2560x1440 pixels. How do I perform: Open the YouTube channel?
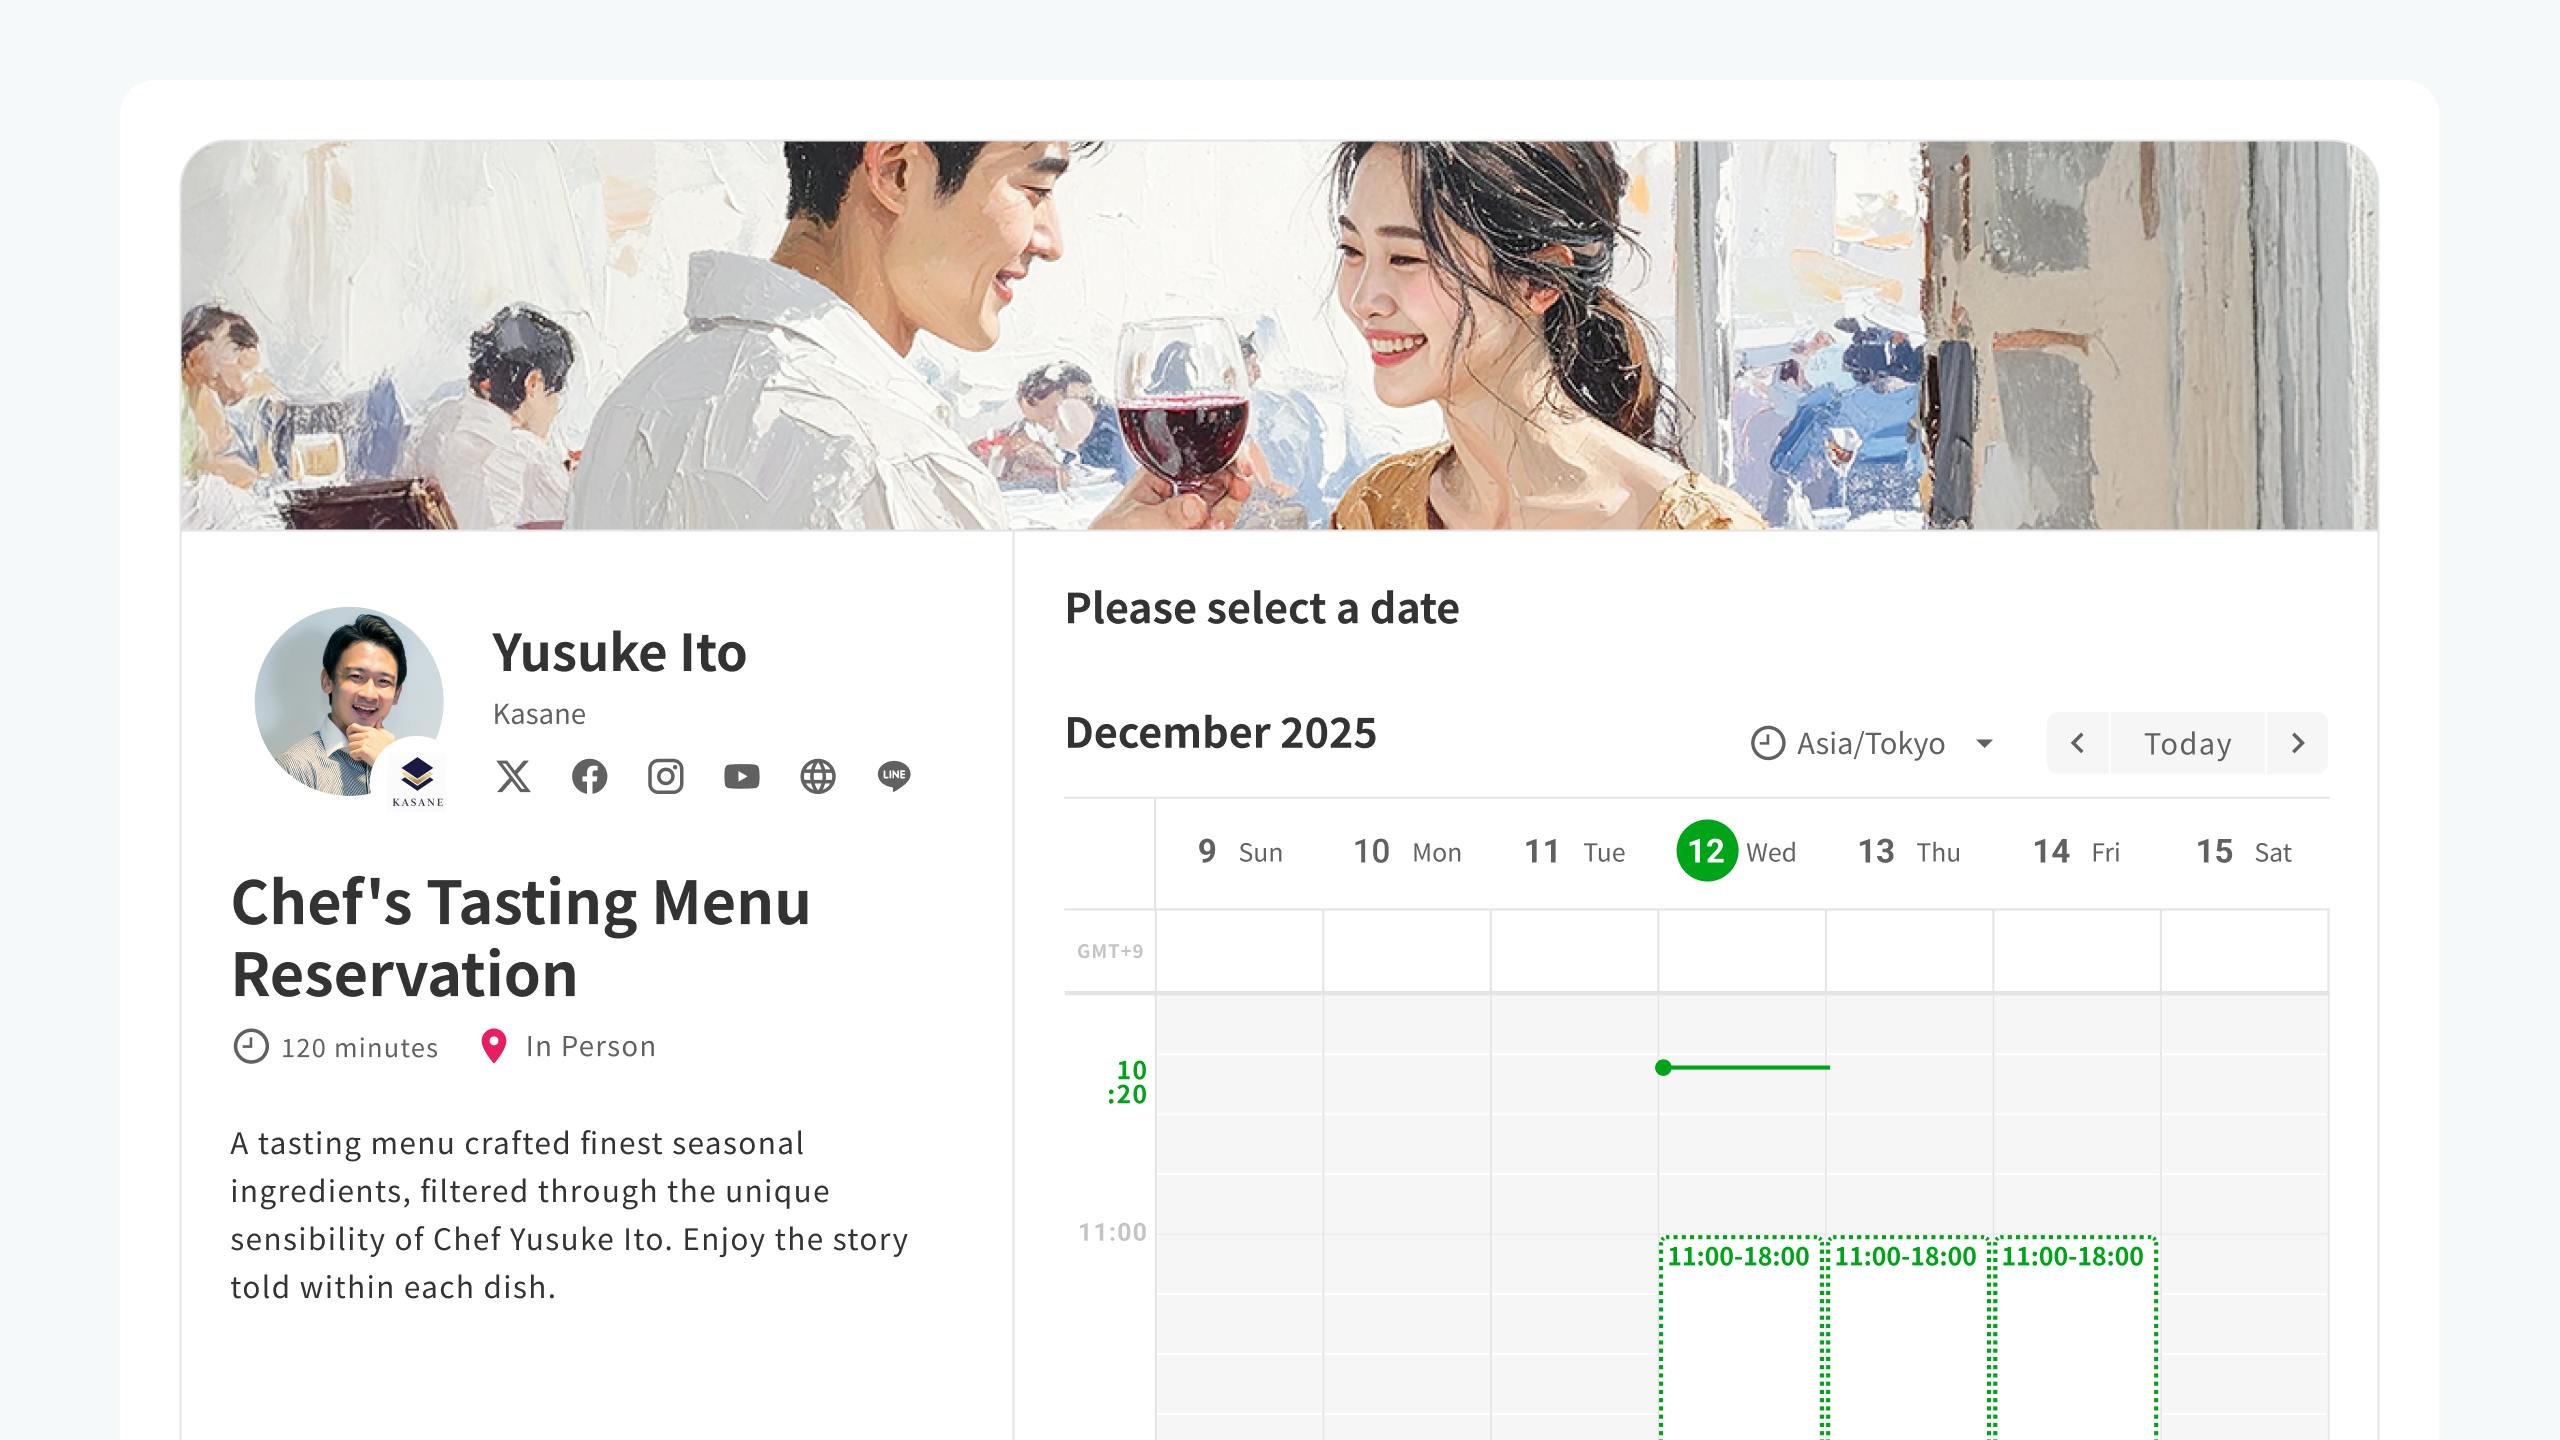[742, 776]
